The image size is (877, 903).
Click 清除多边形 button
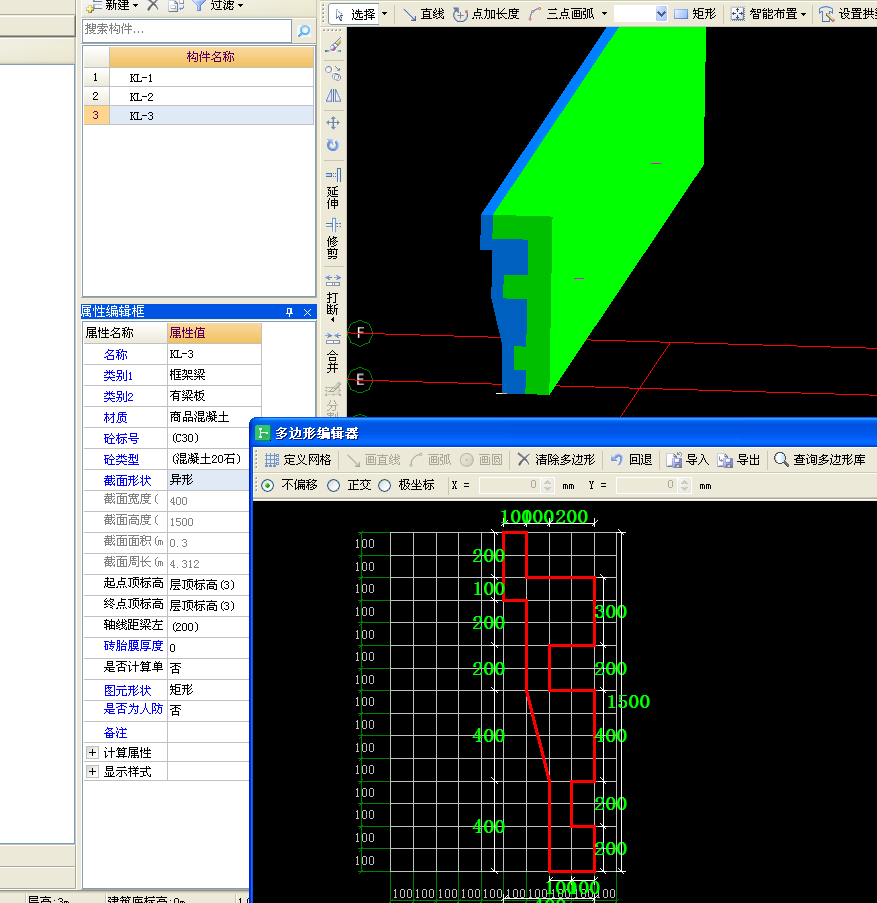click(x=556, y=460)
